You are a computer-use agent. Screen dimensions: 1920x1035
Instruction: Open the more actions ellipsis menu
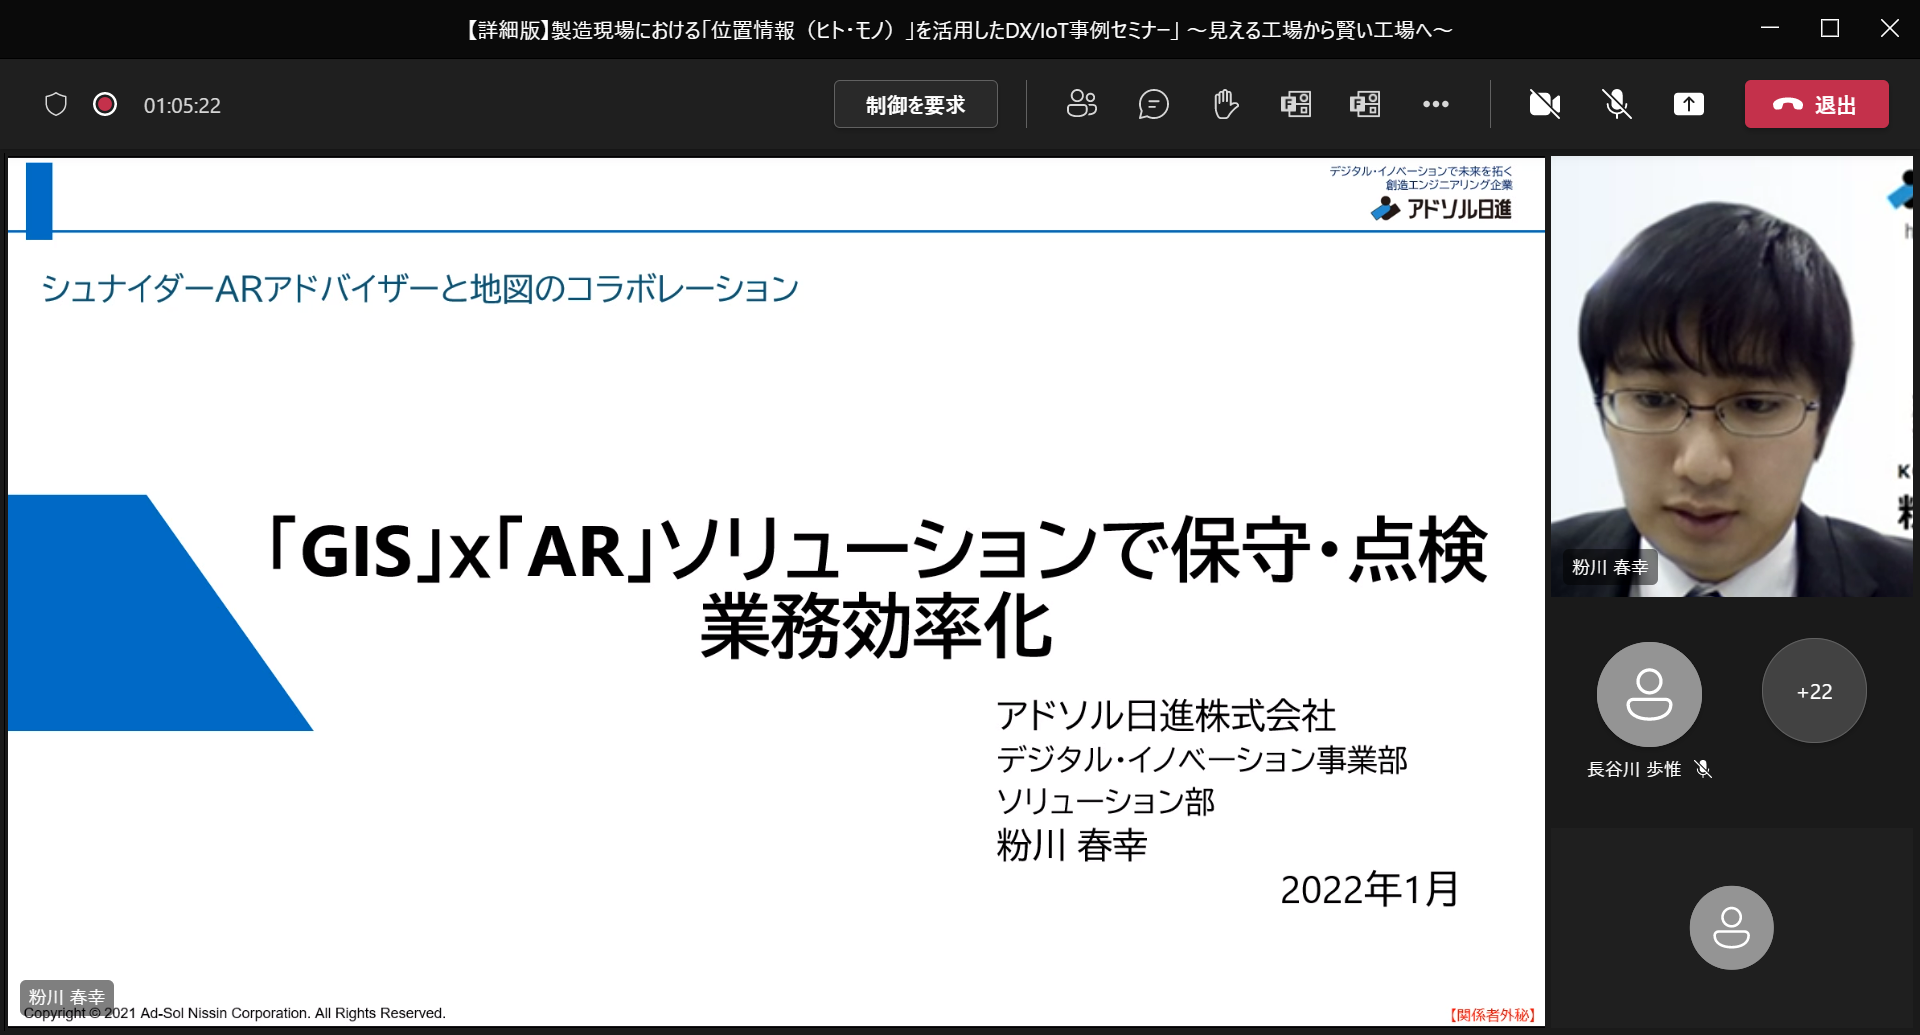1436,104
